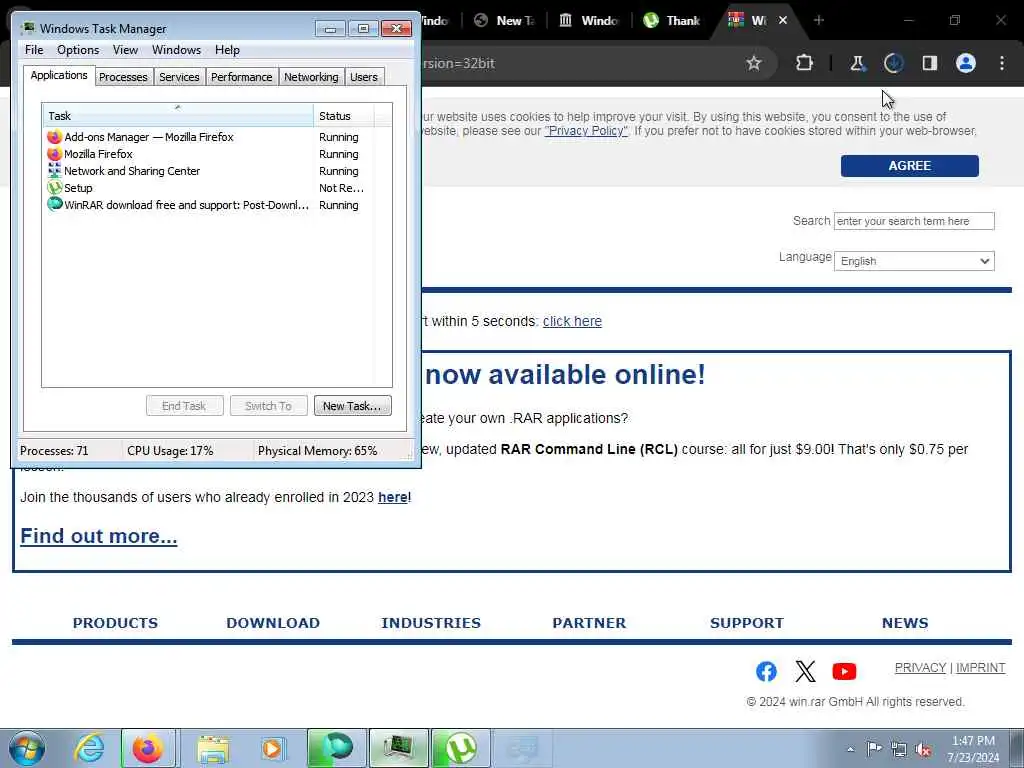Viewport: 1024px width, 768px height.
Task: Click the green browser taskbar icon
Action: [336, 748]
